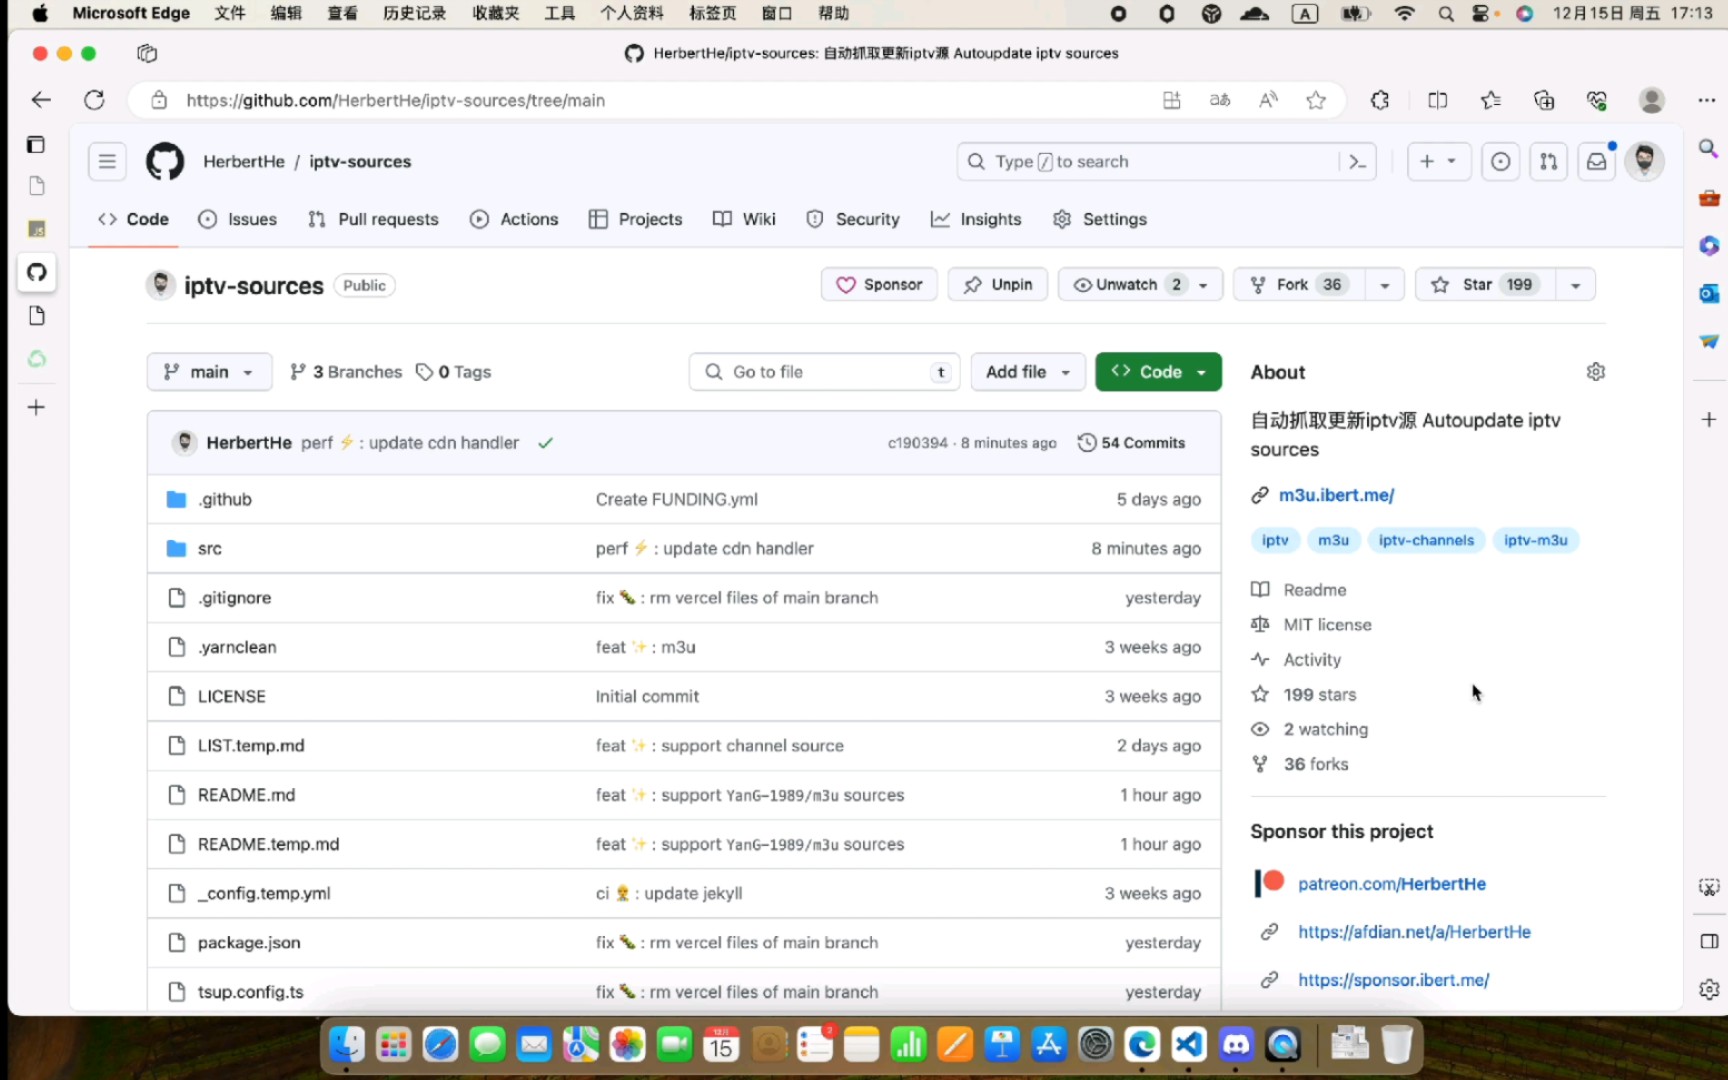
Task: Expand the Add file dropdown
Action: (x=1028, y=372)
